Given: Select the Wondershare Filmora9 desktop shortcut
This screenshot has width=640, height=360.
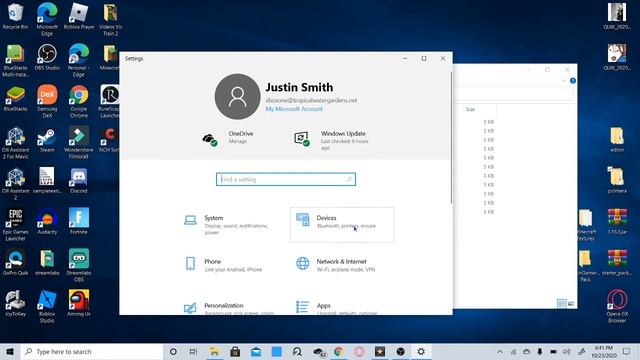Looking at the screenshot, I should tap(79, 142).
